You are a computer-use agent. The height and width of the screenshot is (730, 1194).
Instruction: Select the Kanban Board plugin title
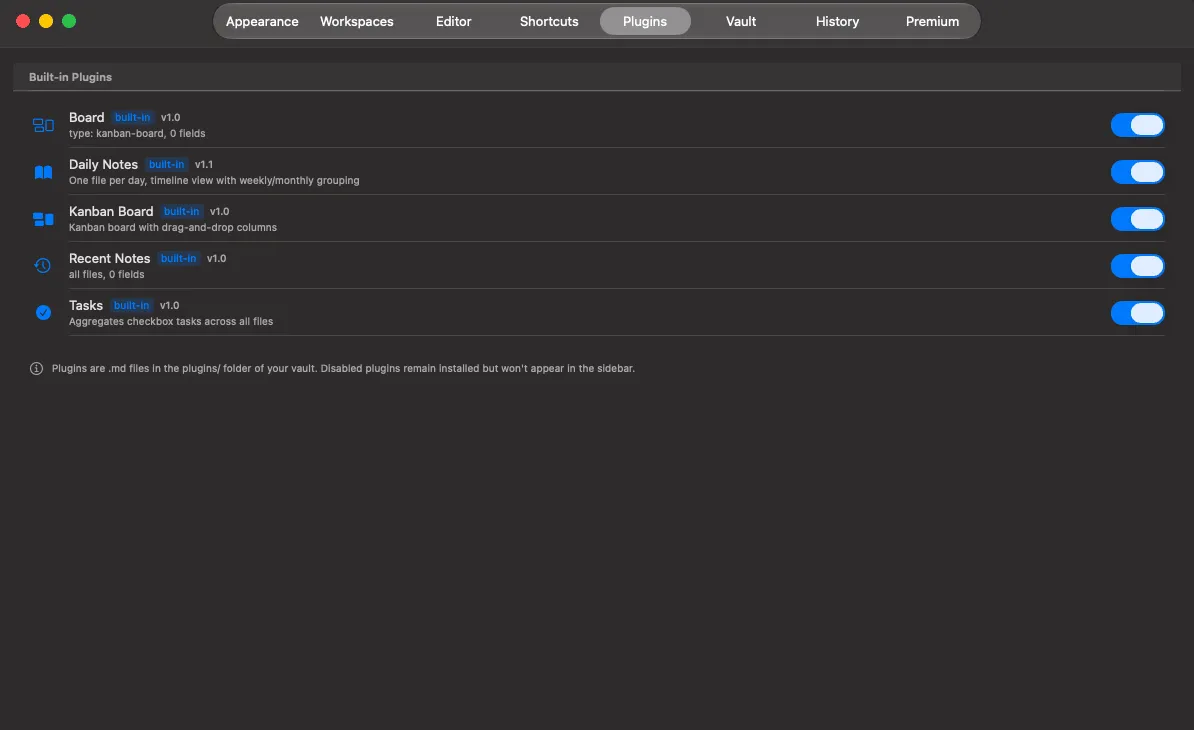point(111,212)
